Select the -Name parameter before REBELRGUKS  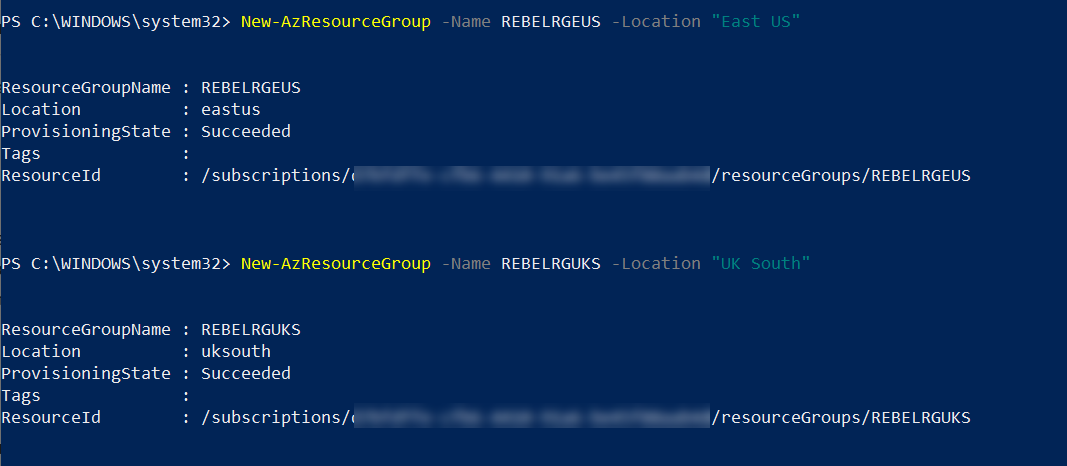point(466,263)
